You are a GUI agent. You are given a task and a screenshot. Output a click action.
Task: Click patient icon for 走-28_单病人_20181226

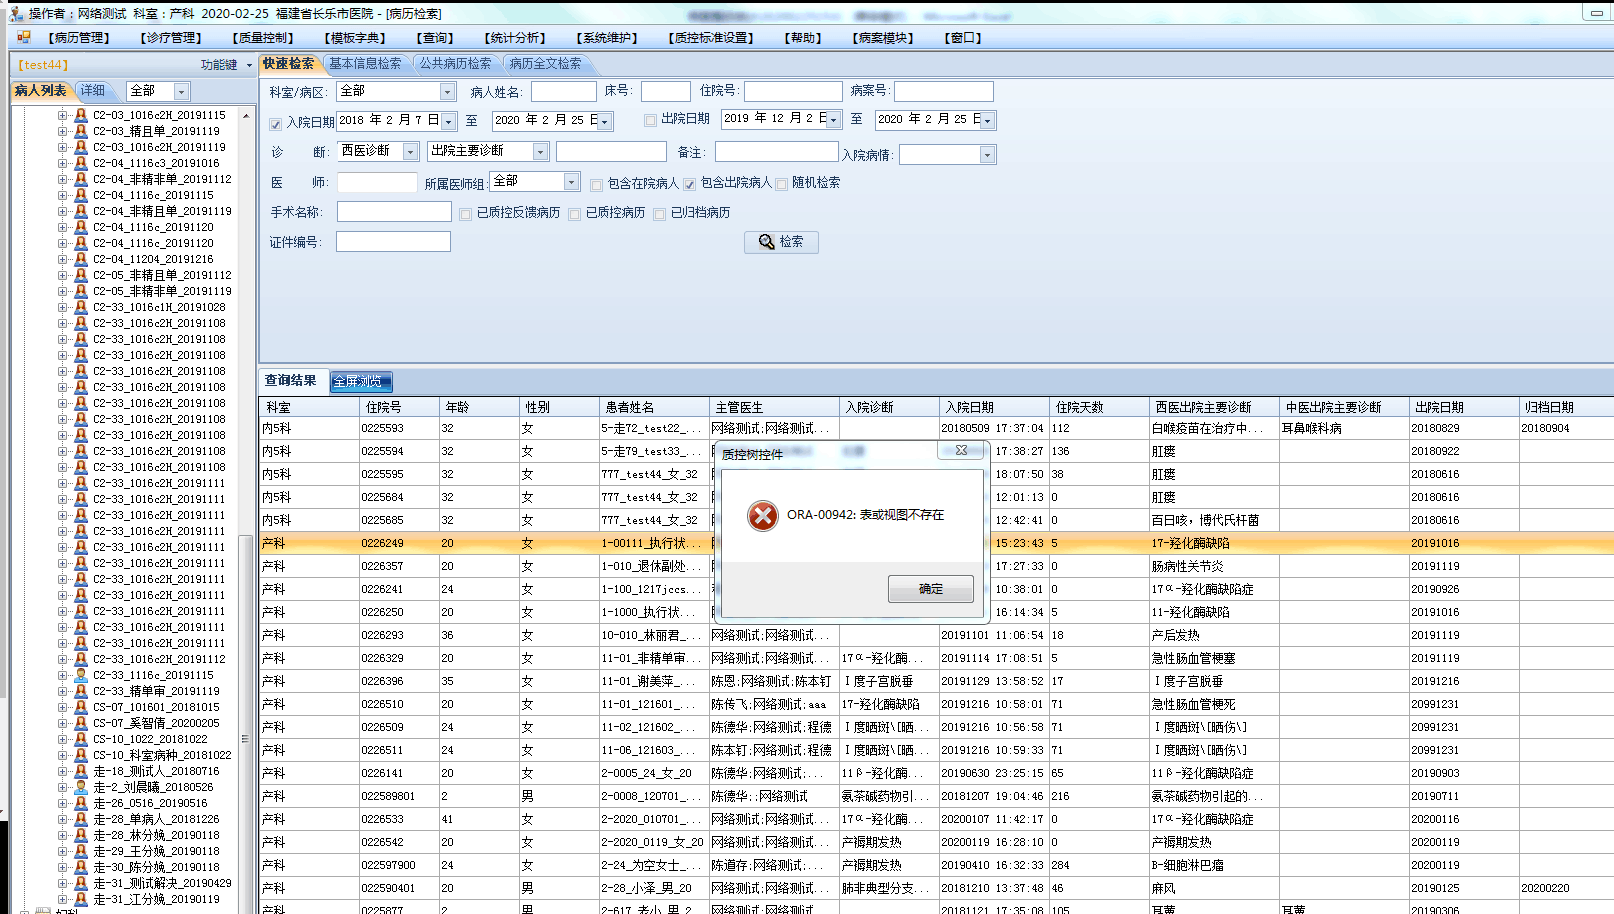point(81,819)
